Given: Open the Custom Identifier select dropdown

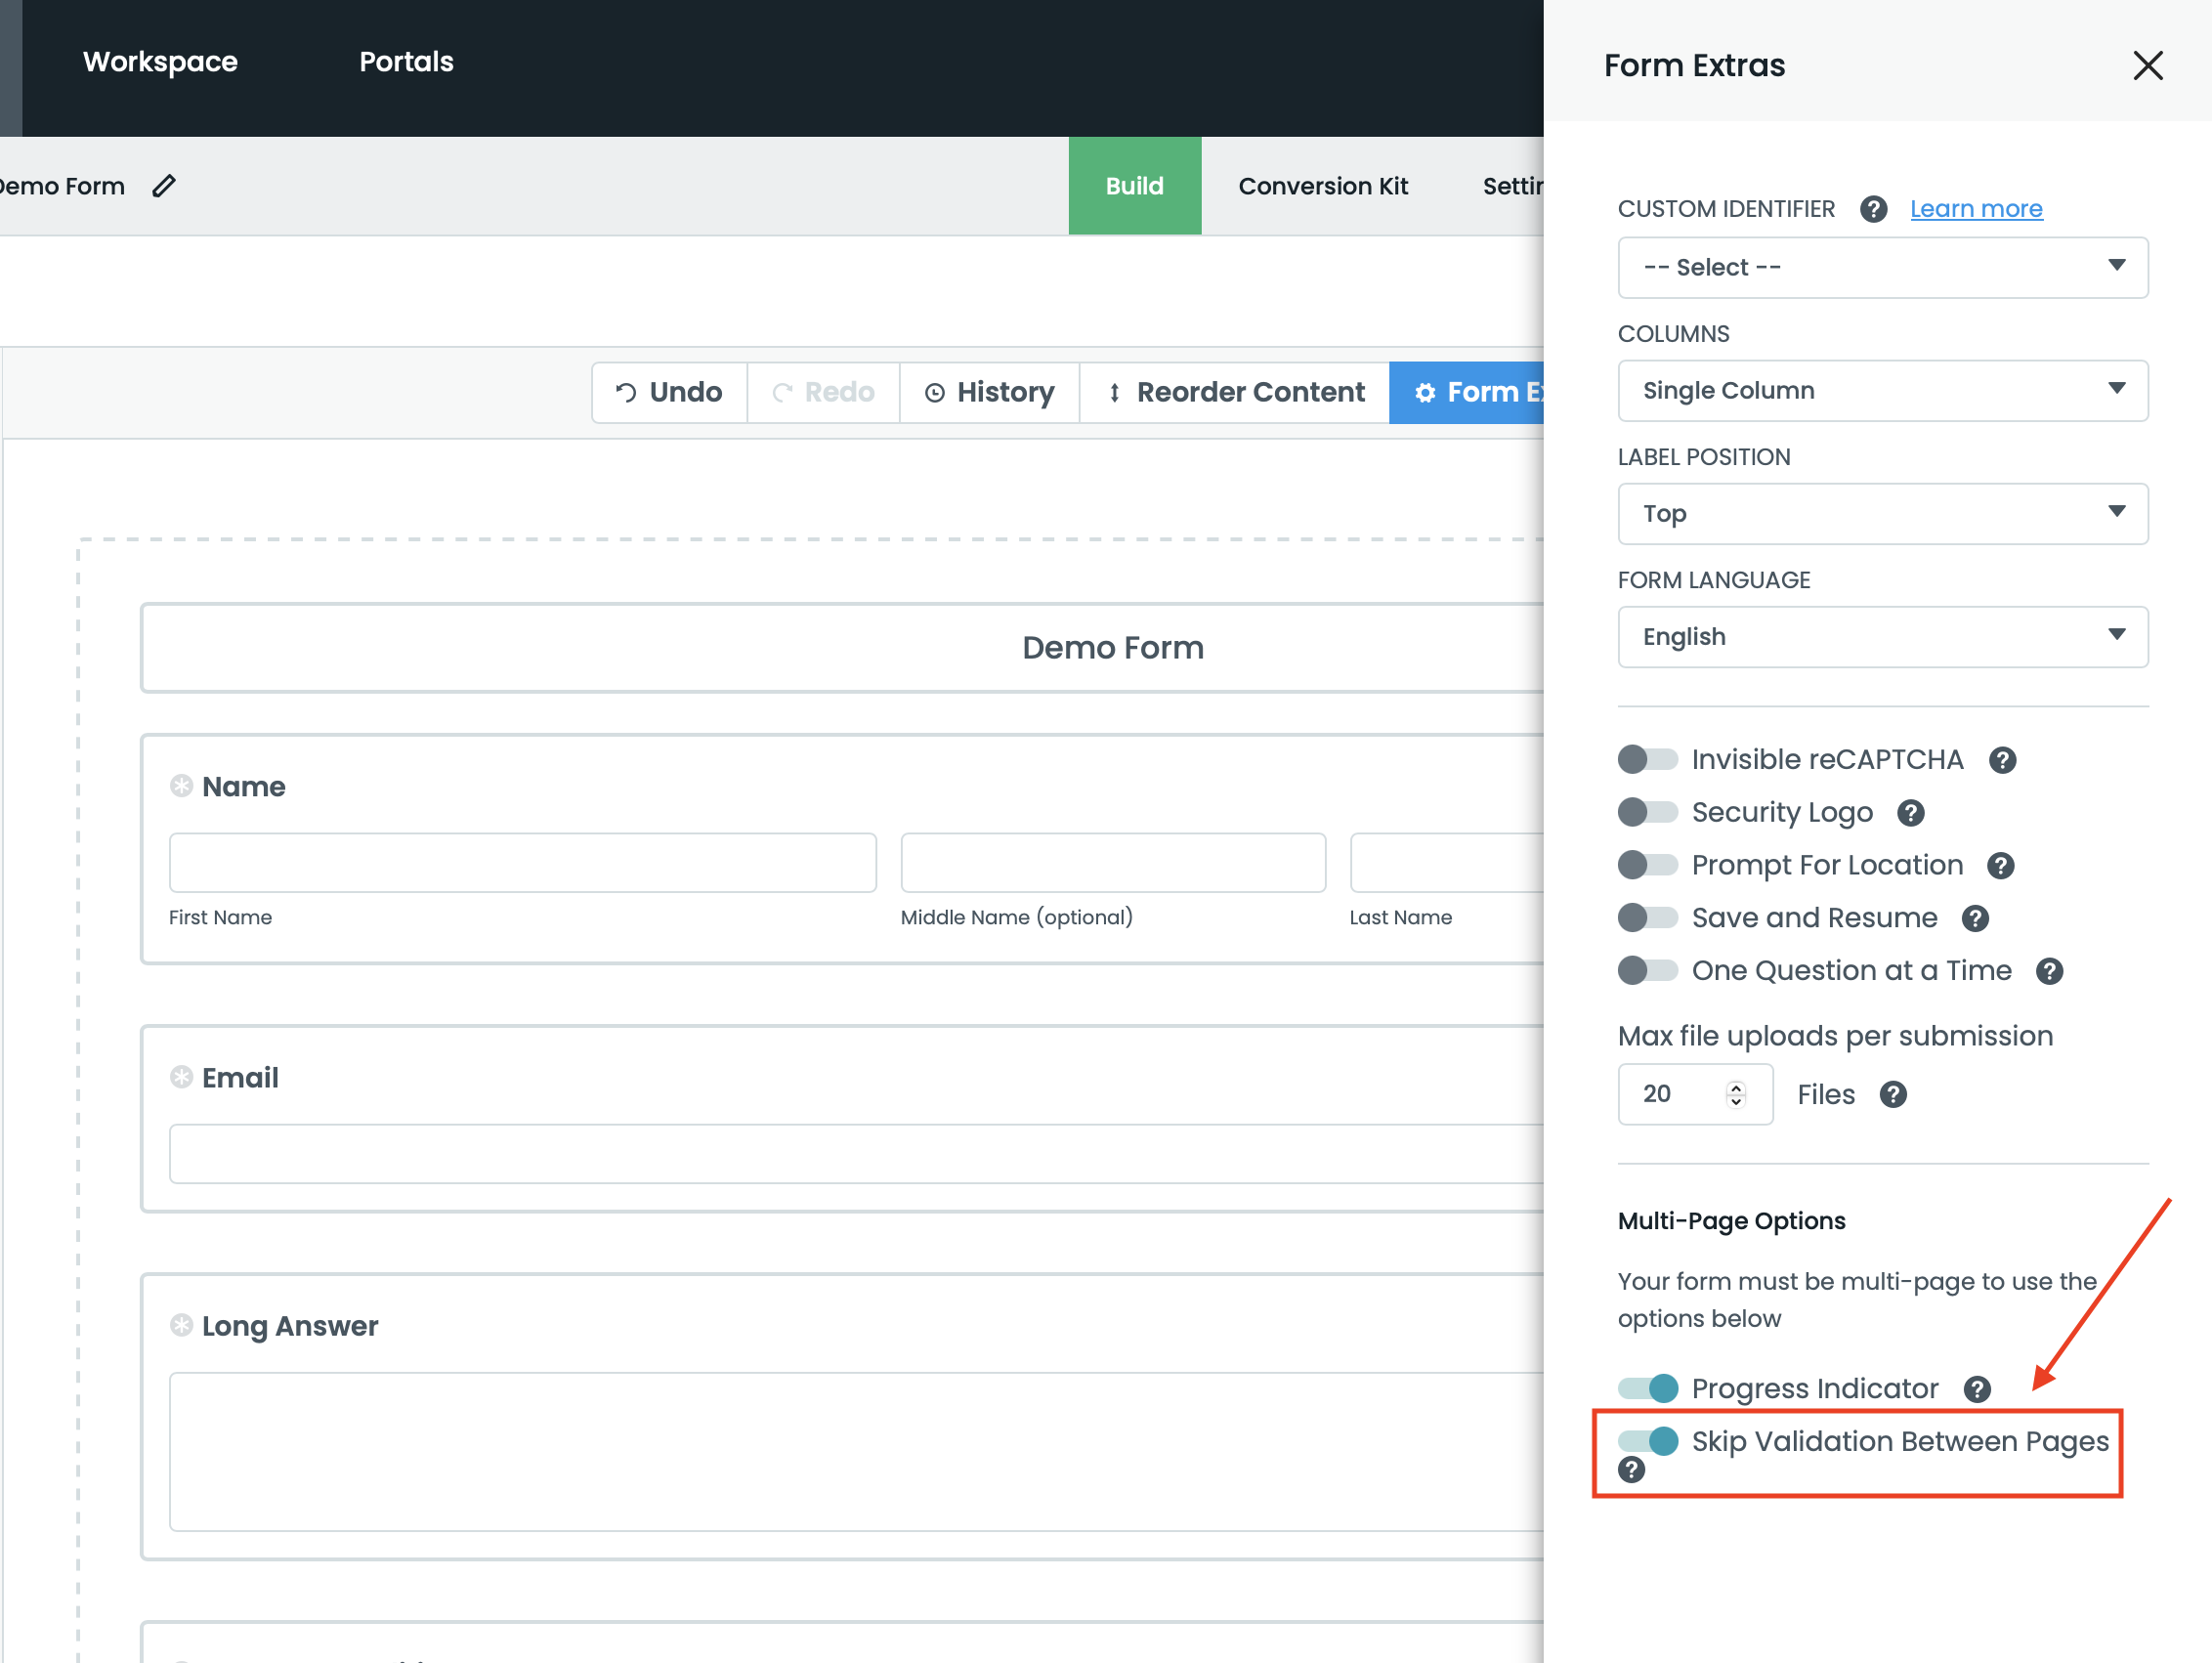Looking at the screenshot, I should point(1882,267).
